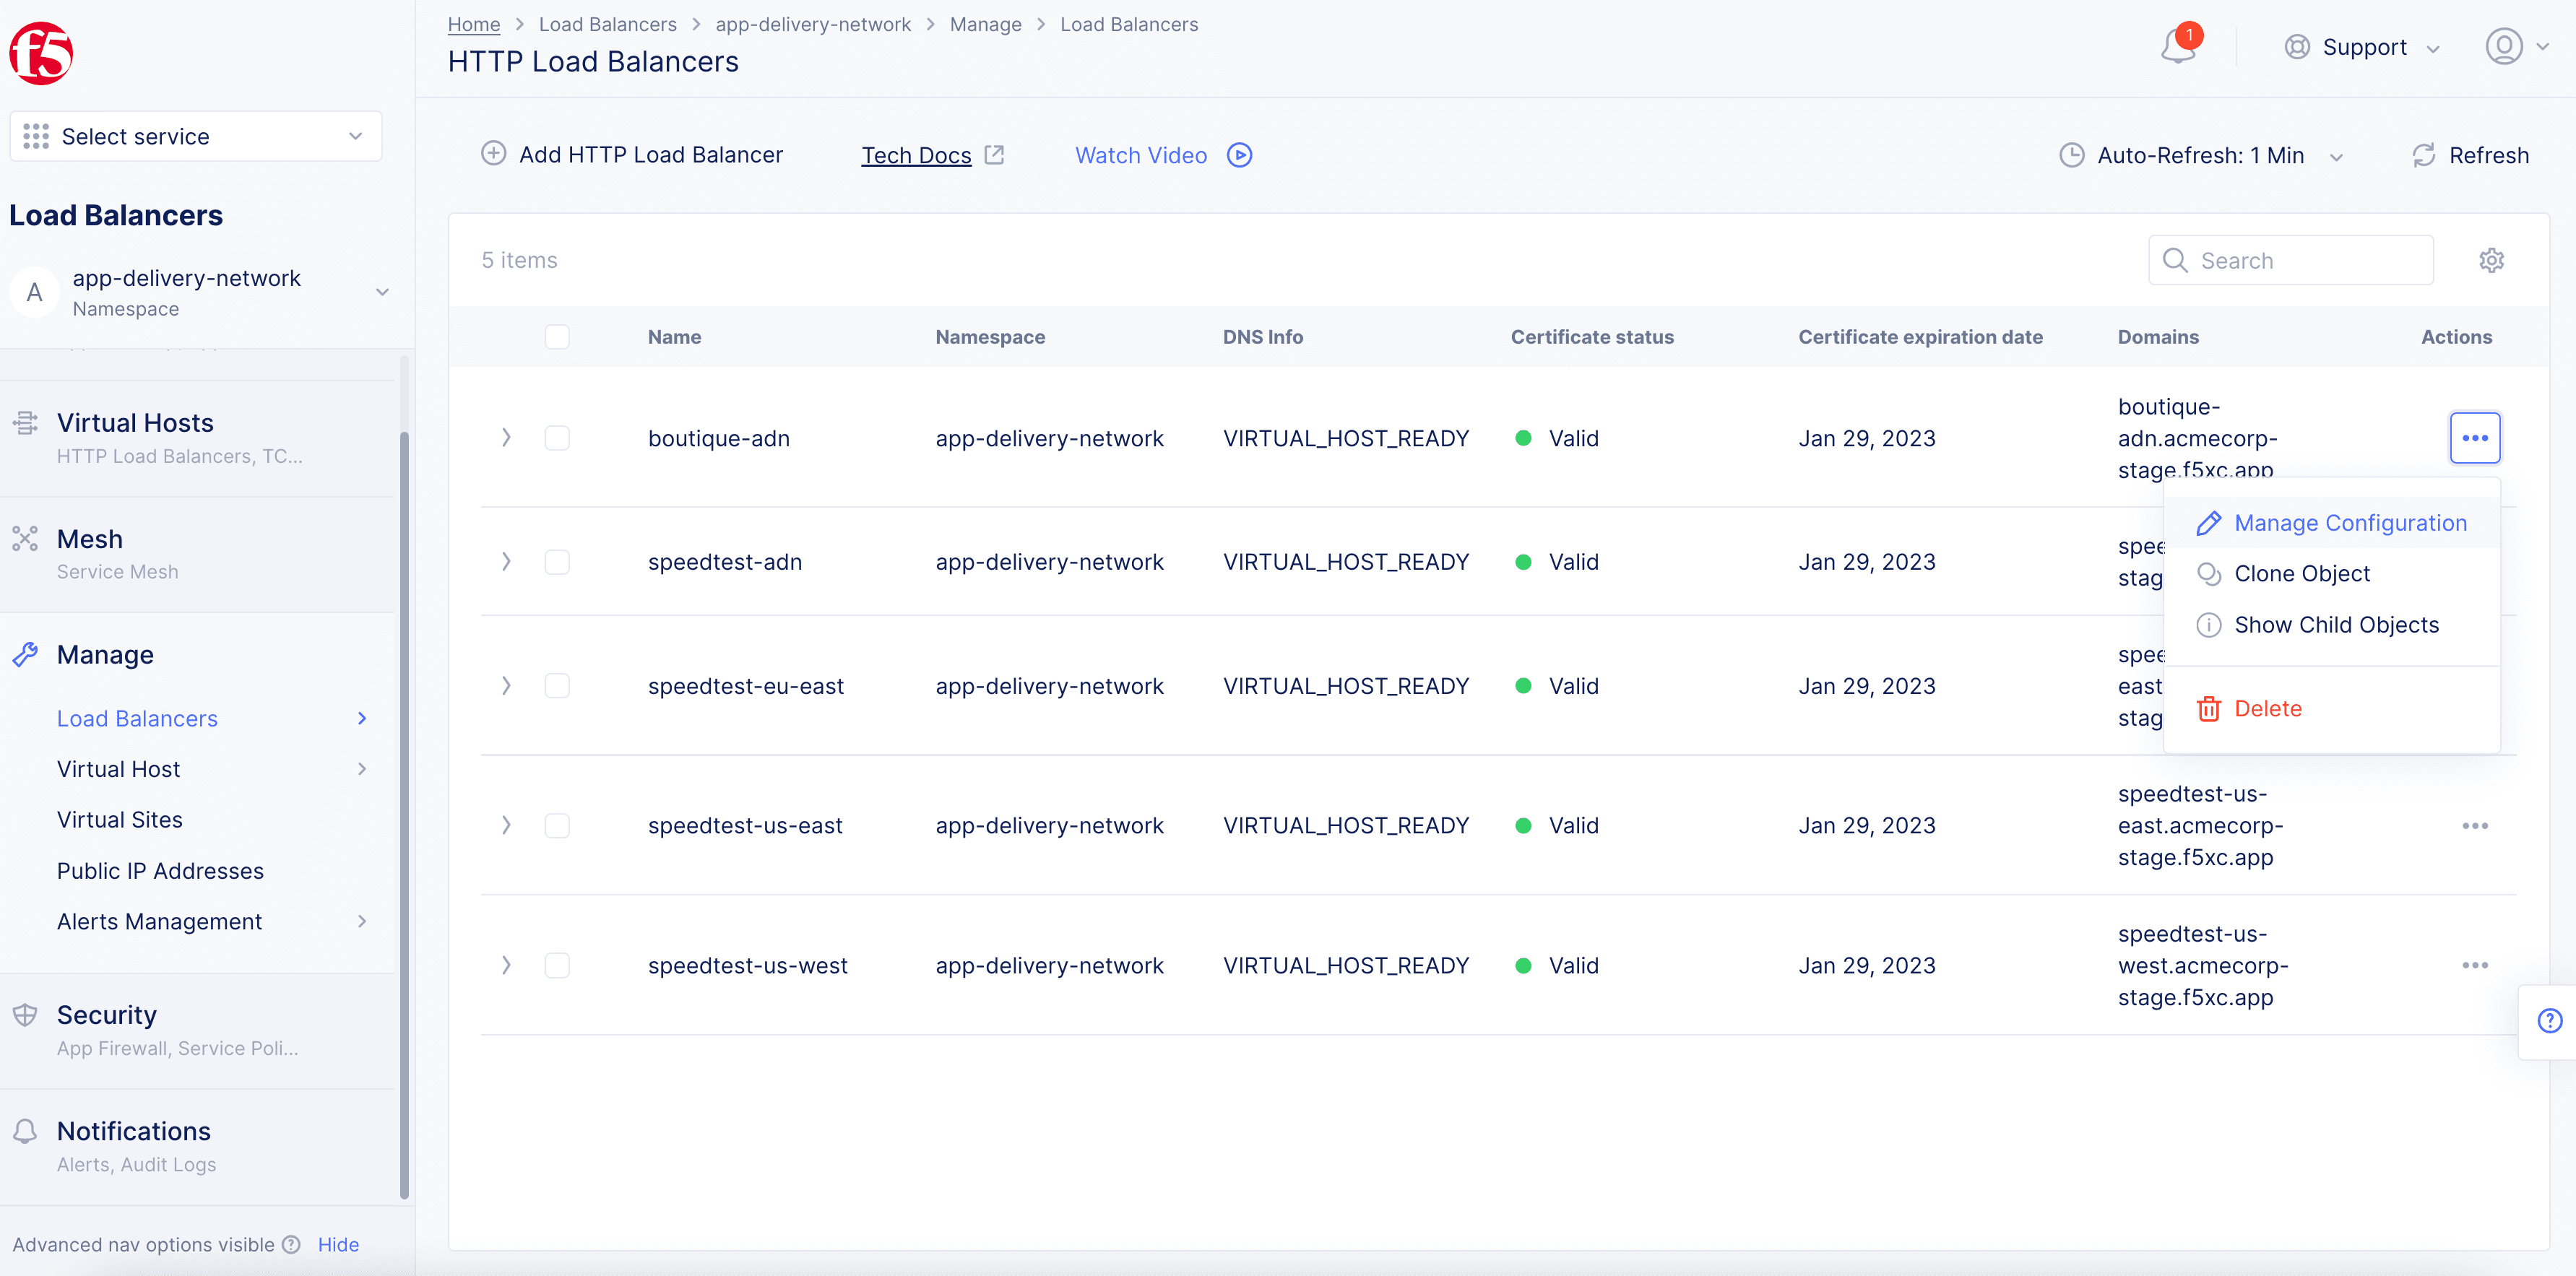Click the Watch Video play icon
Viewport: 2576px width, 1276px height.
(1239, 155)
